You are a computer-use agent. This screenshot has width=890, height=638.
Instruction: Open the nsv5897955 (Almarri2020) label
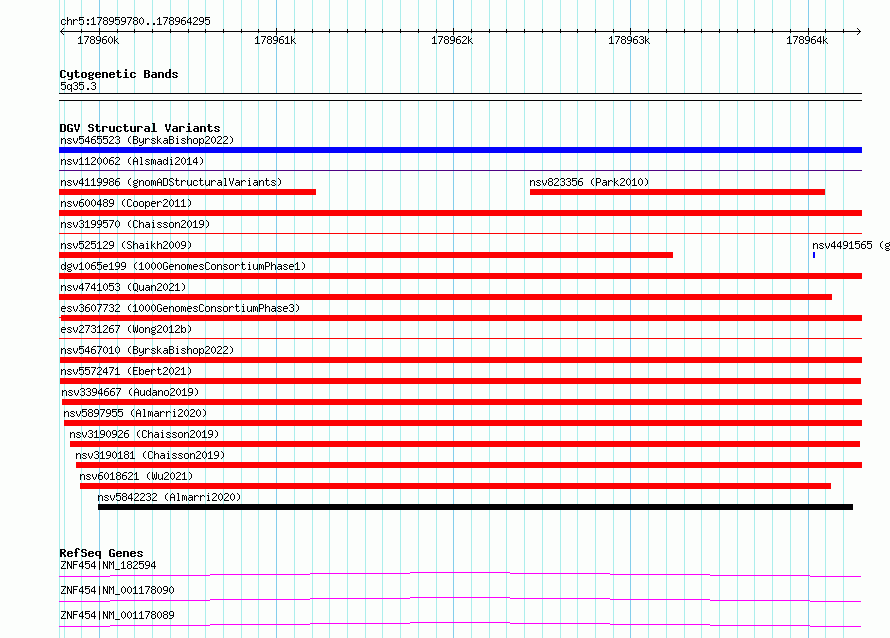[135, 413]
